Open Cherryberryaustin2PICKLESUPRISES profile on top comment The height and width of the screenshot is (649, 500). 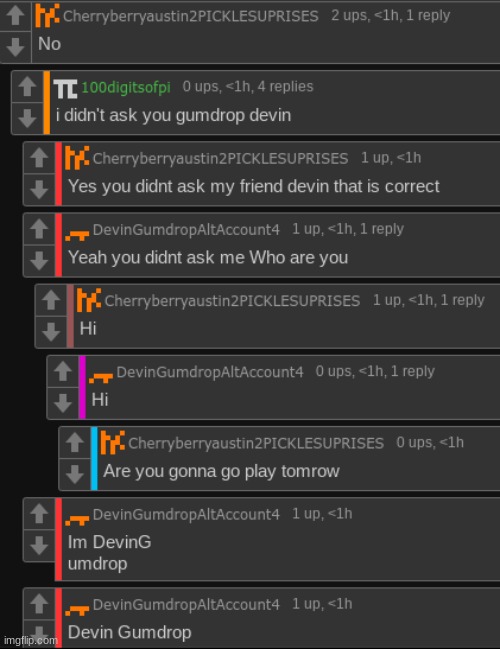tap(190, 16)
